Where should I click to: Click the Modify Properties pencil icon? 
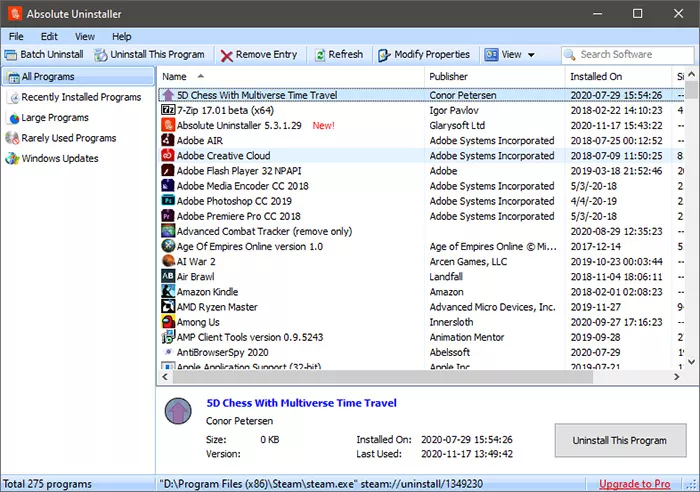click(384, 55)
